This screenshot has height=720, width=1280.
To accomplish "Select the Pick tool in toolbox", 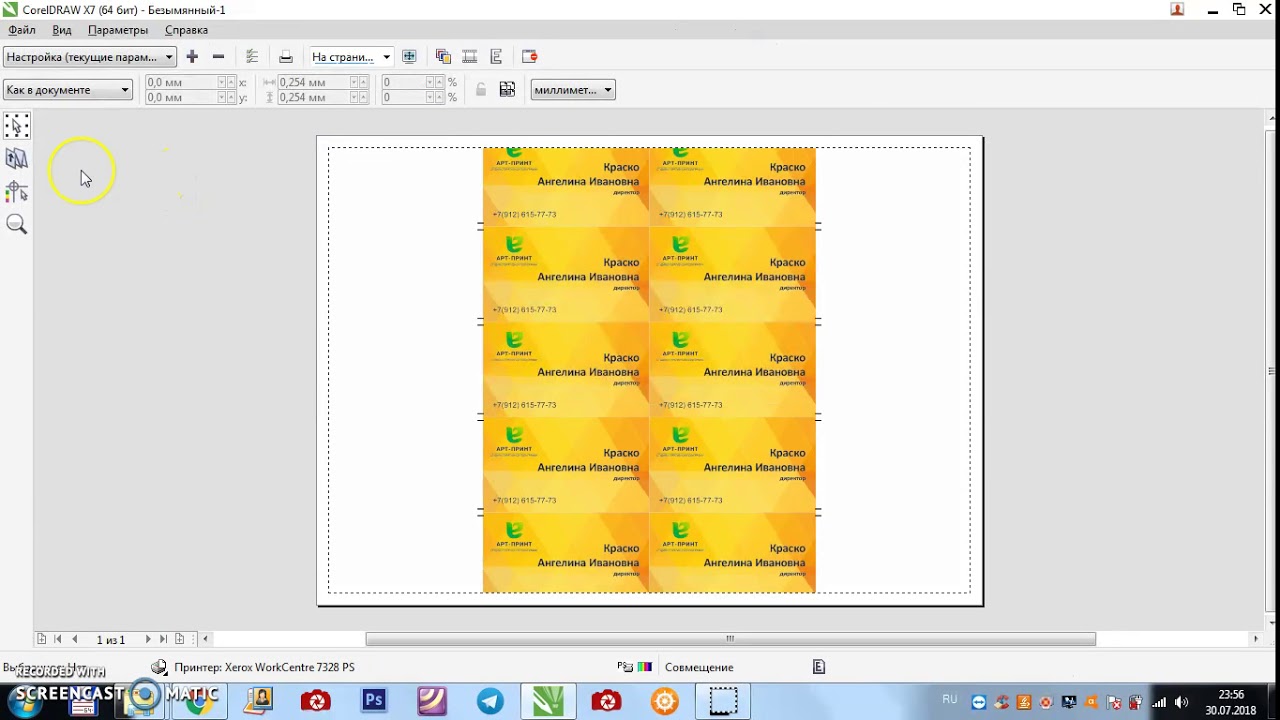I will point(17,125).
